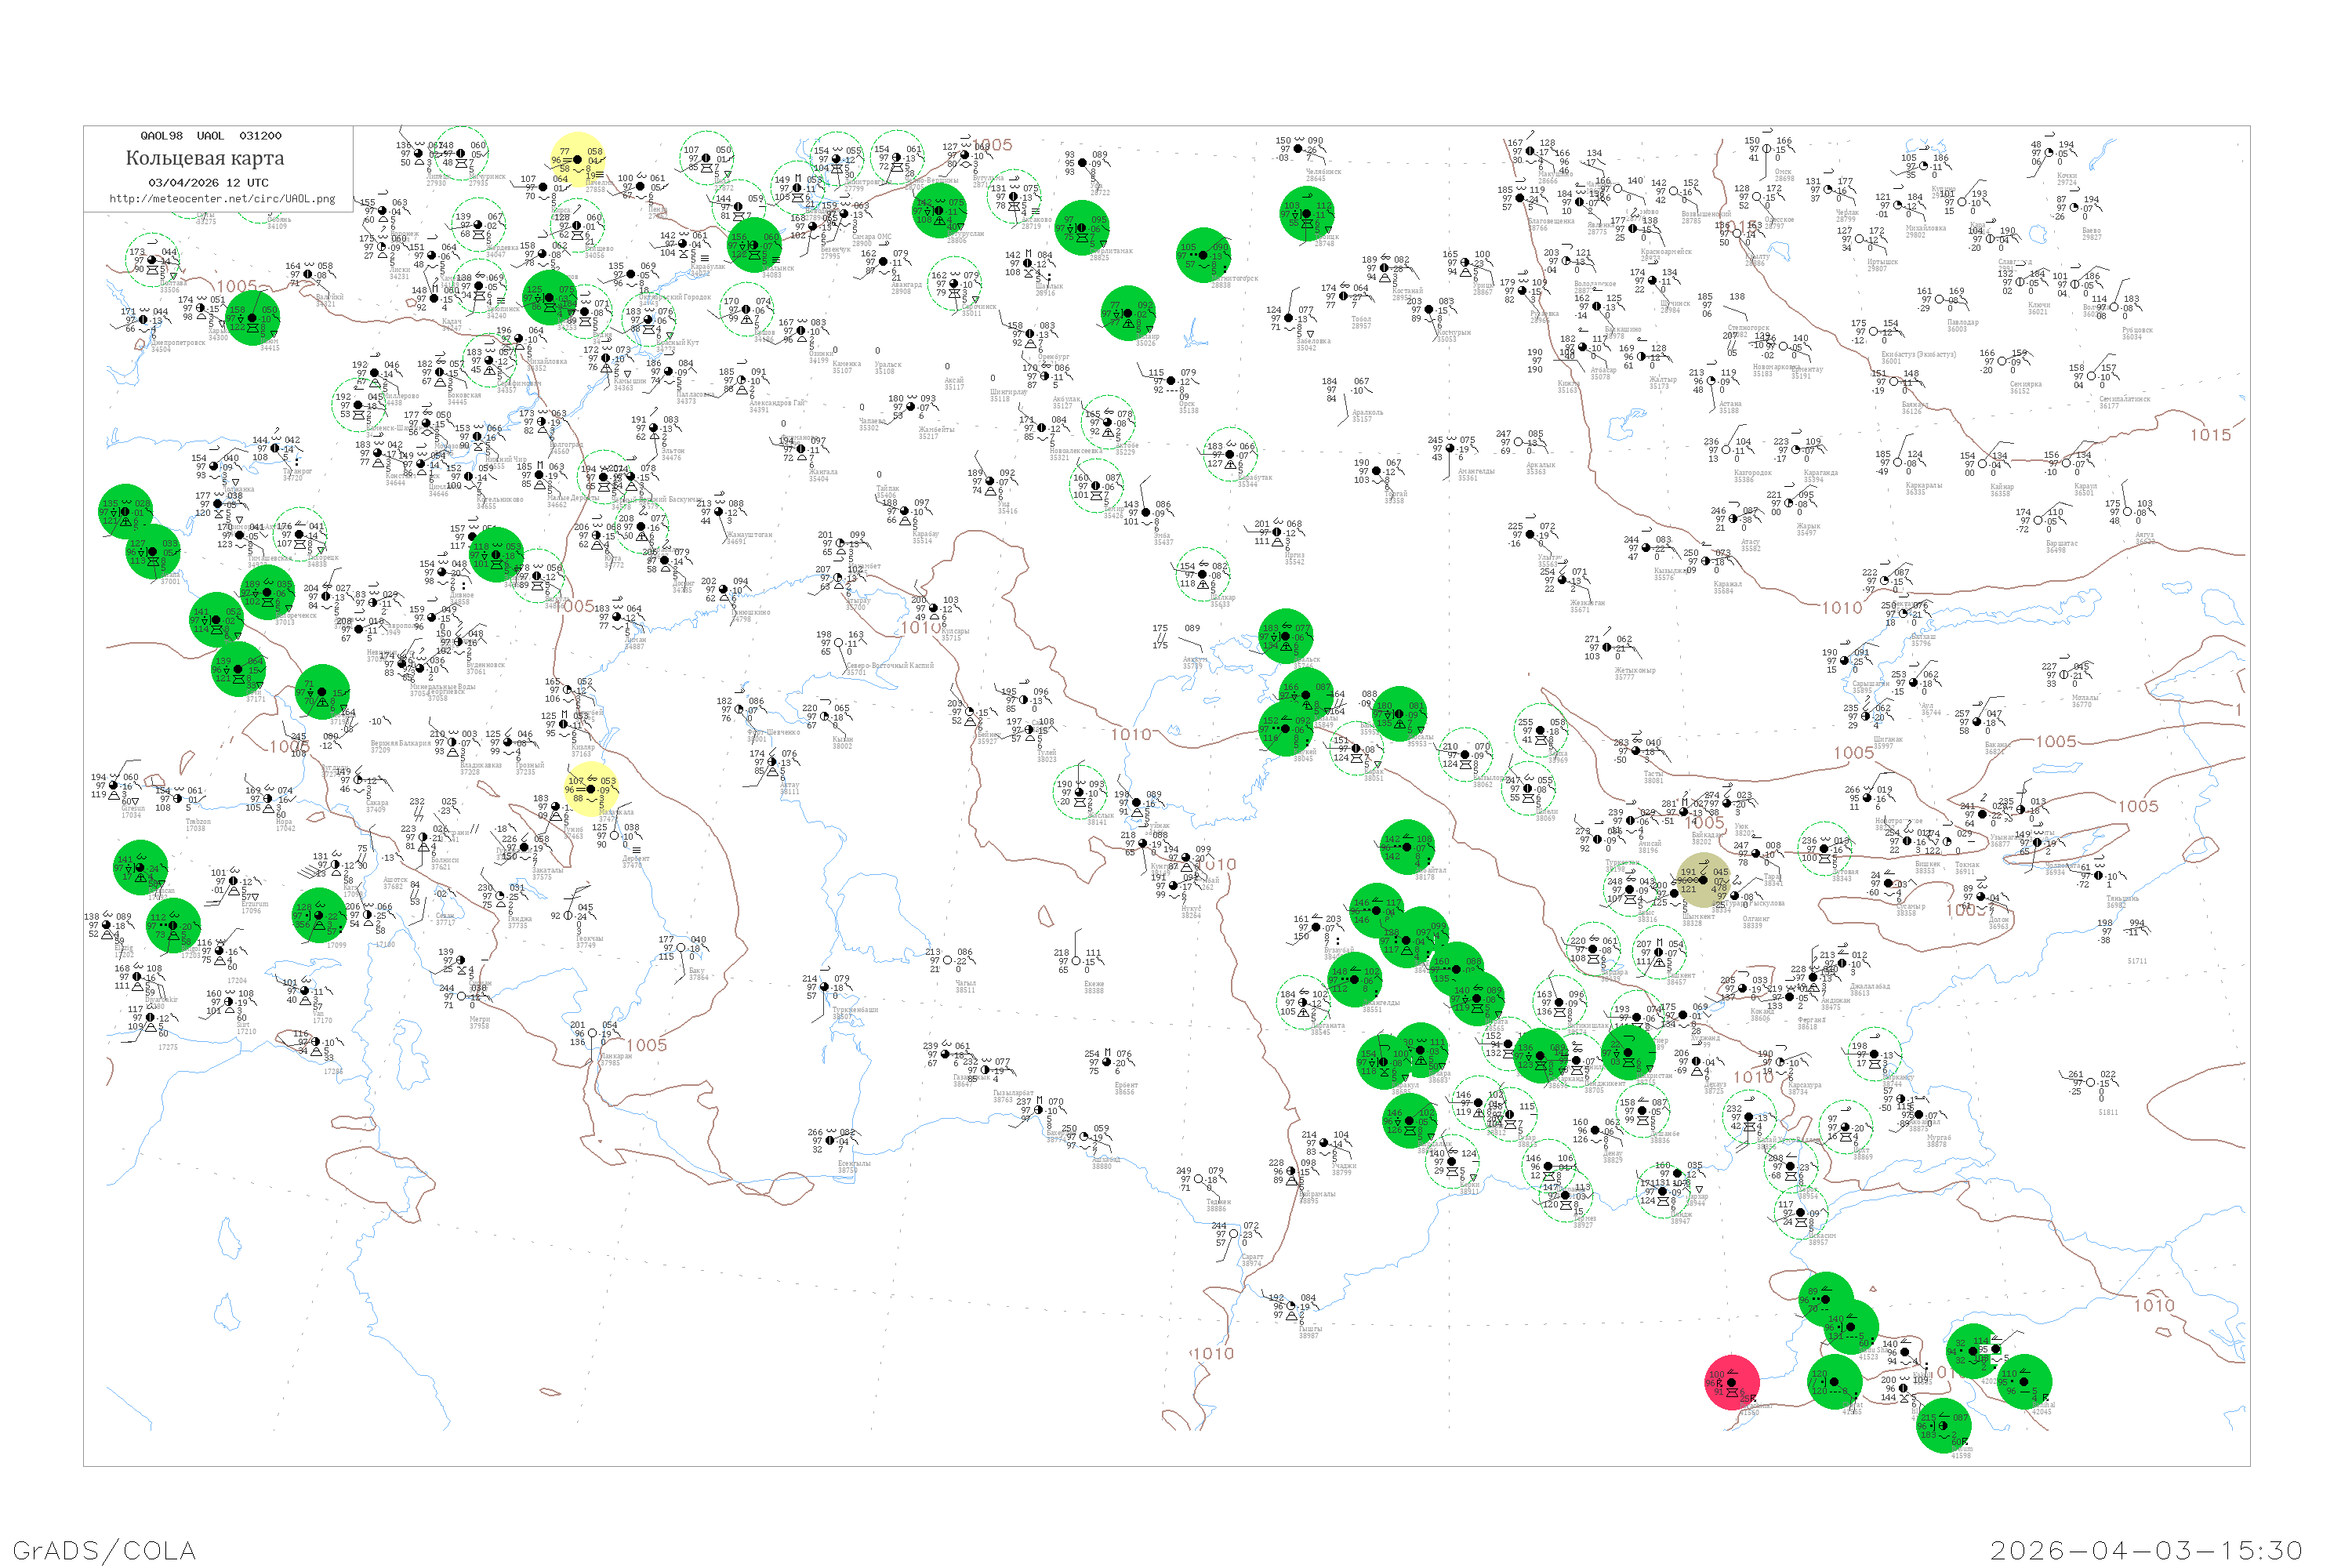The height and width of the screenshot is (1568, 2352).
Task: Open the meteocenter.net UAOL.png URL link
Action: tap(222, 199)
